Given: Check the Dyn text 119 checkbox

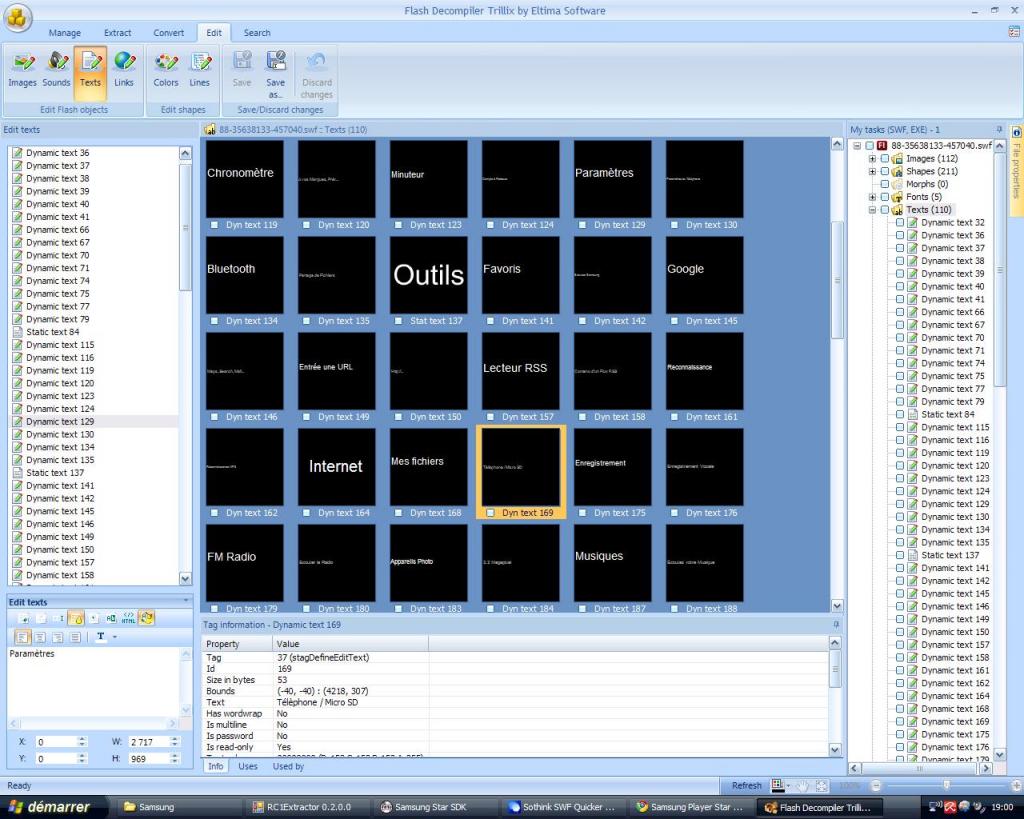Looking at the screenshot, I should 215,225.
